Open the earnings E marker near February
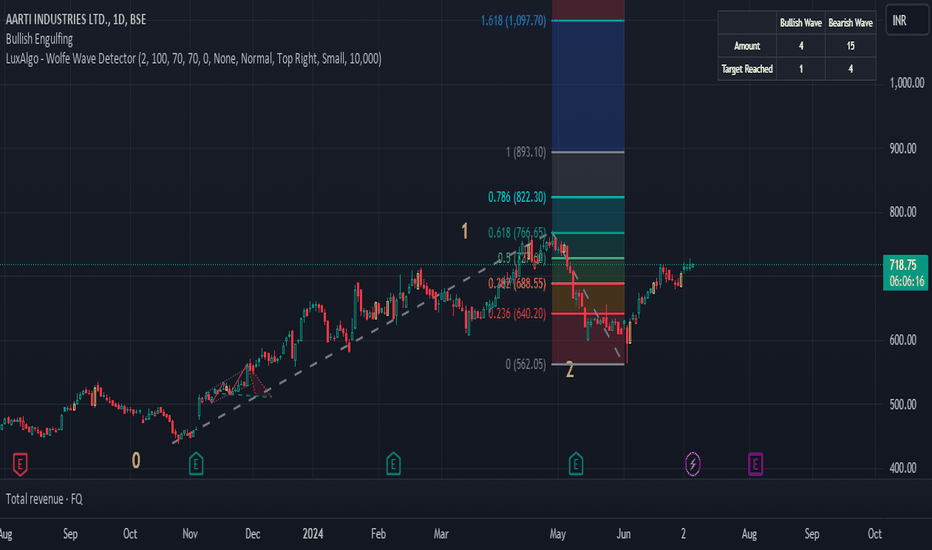This screenshot has height=550, width=932. pos(393,464)
